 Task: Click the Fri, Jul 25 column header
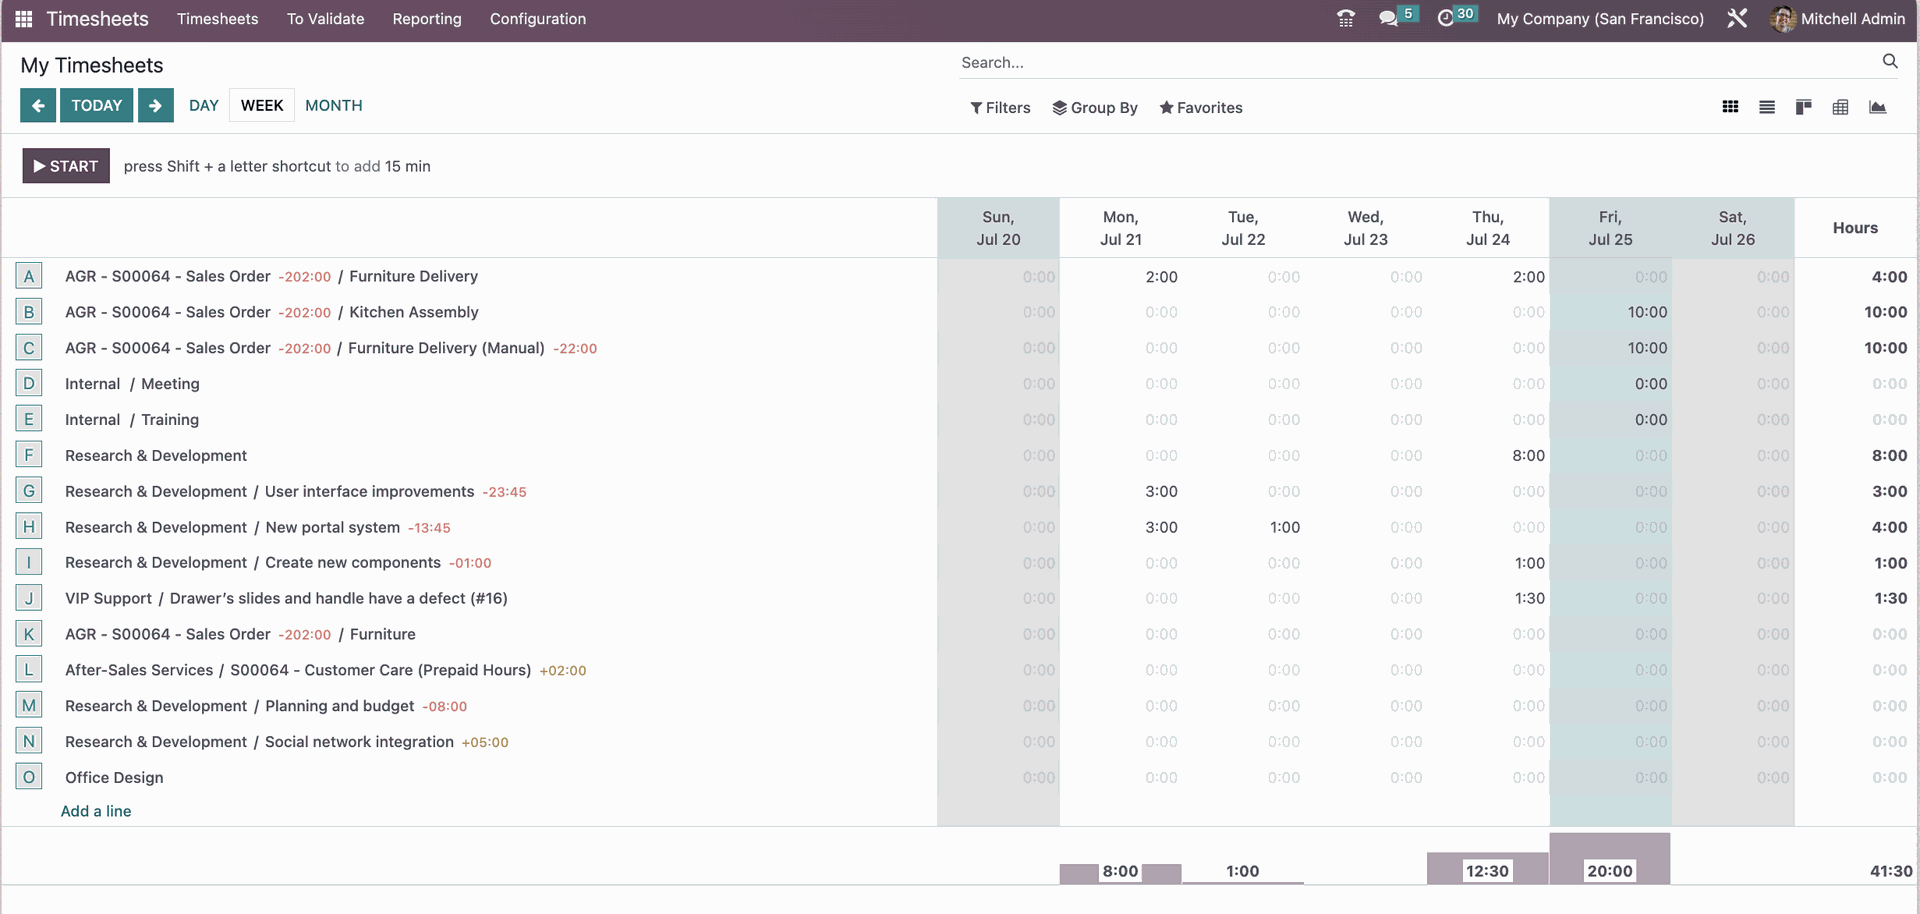point(1610,228)
